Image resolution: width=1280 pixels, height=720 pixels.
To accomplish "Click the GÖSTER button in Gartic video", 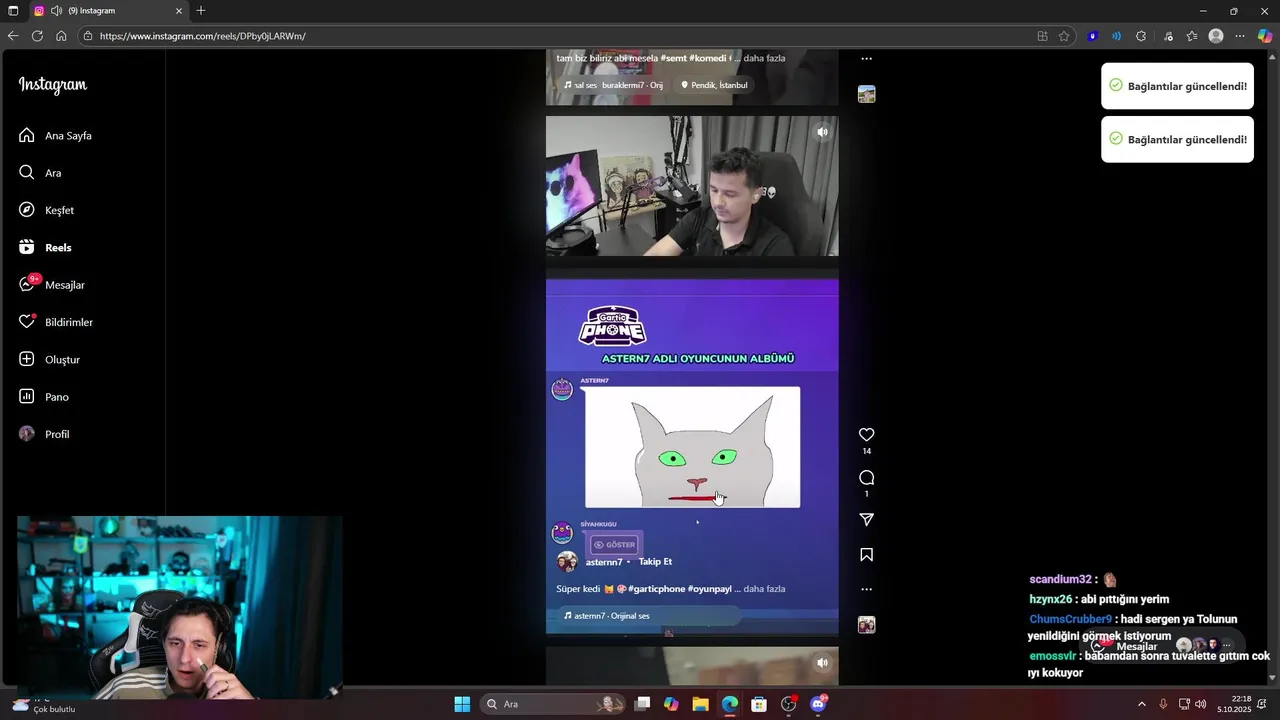I will [614, 545].
